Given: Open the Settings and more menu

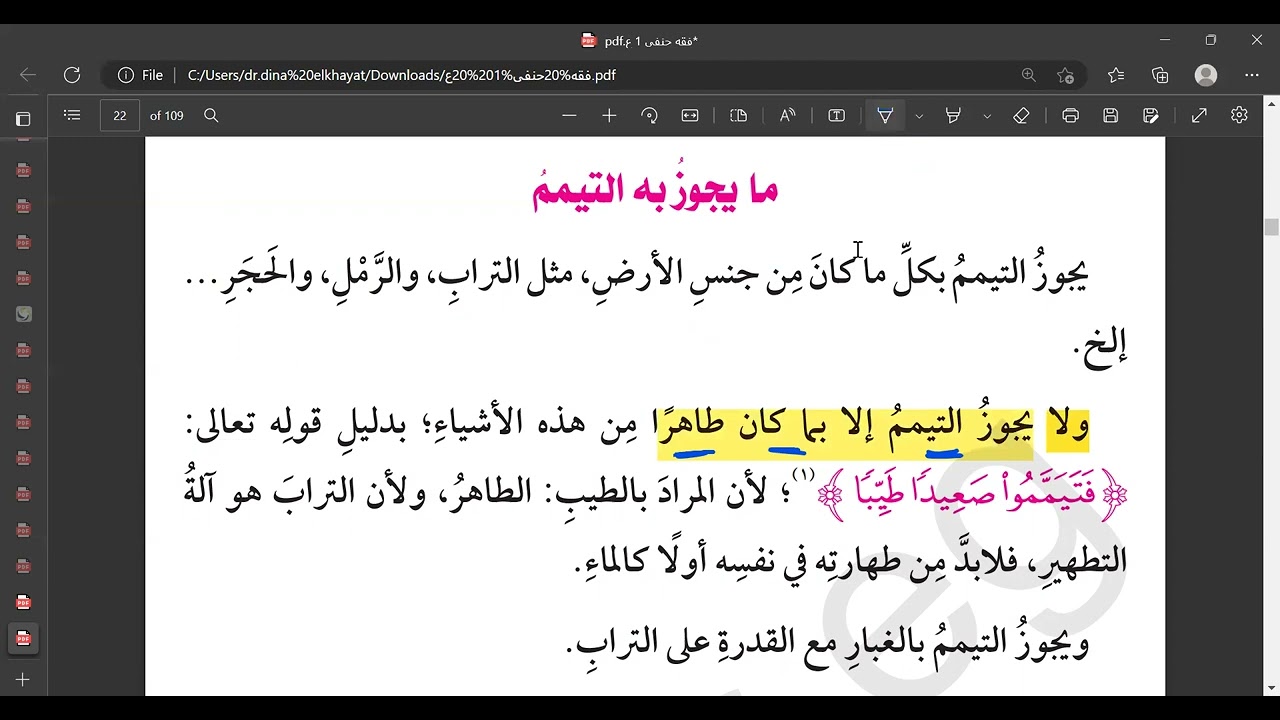Looking at the screenshot, I should 1252,75.
